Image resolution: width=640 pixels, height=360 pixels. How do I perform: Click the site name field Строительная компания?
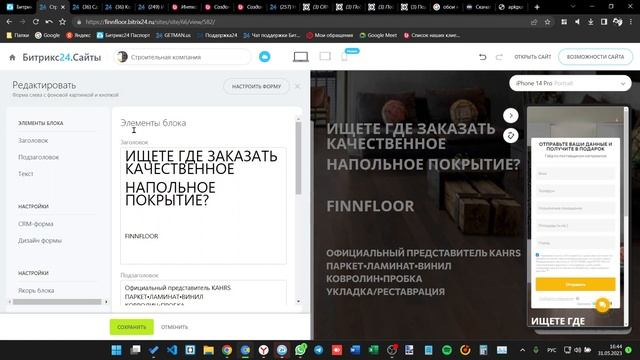(x=182, y=57)
